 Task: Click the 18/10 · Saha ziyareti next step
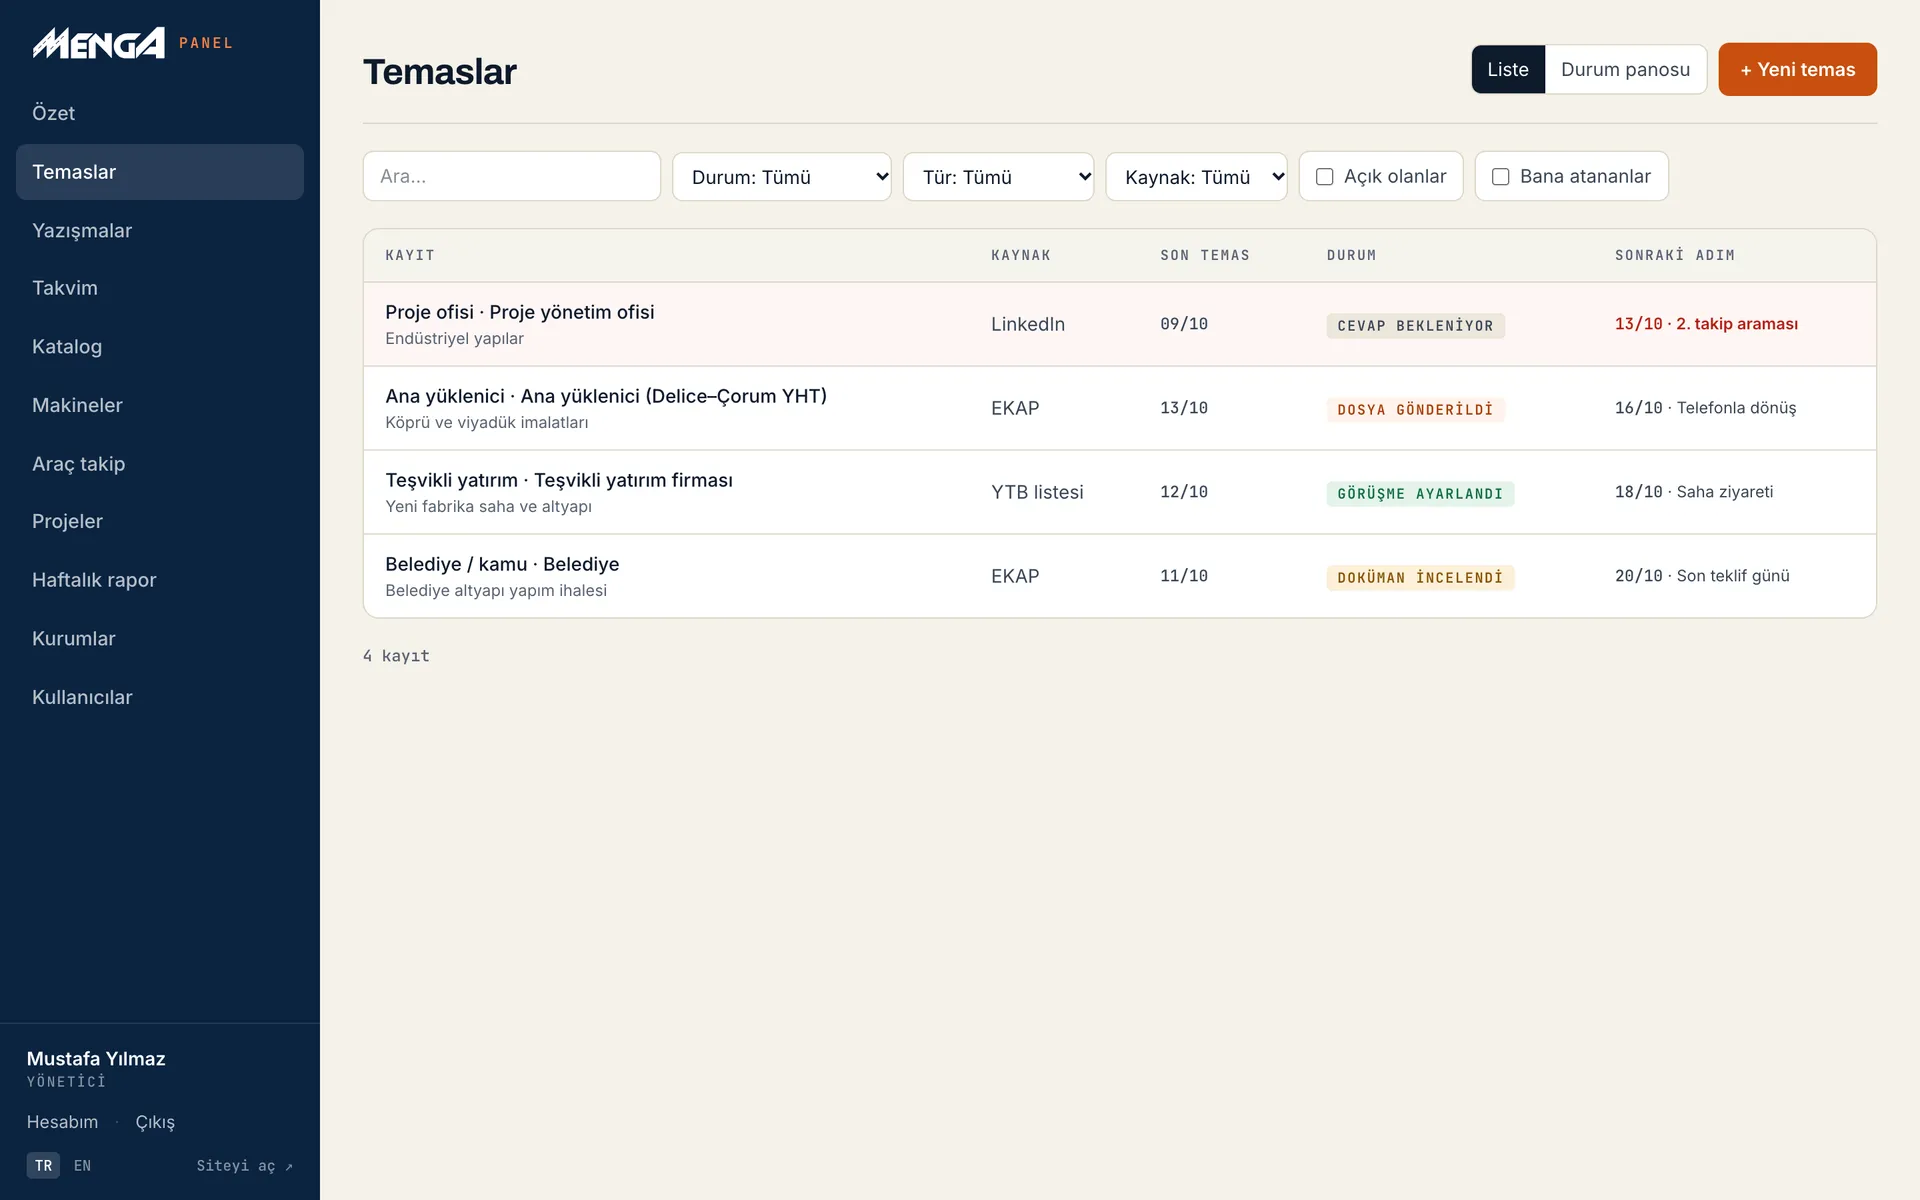pyautogui.click(x=1694, y=492)
